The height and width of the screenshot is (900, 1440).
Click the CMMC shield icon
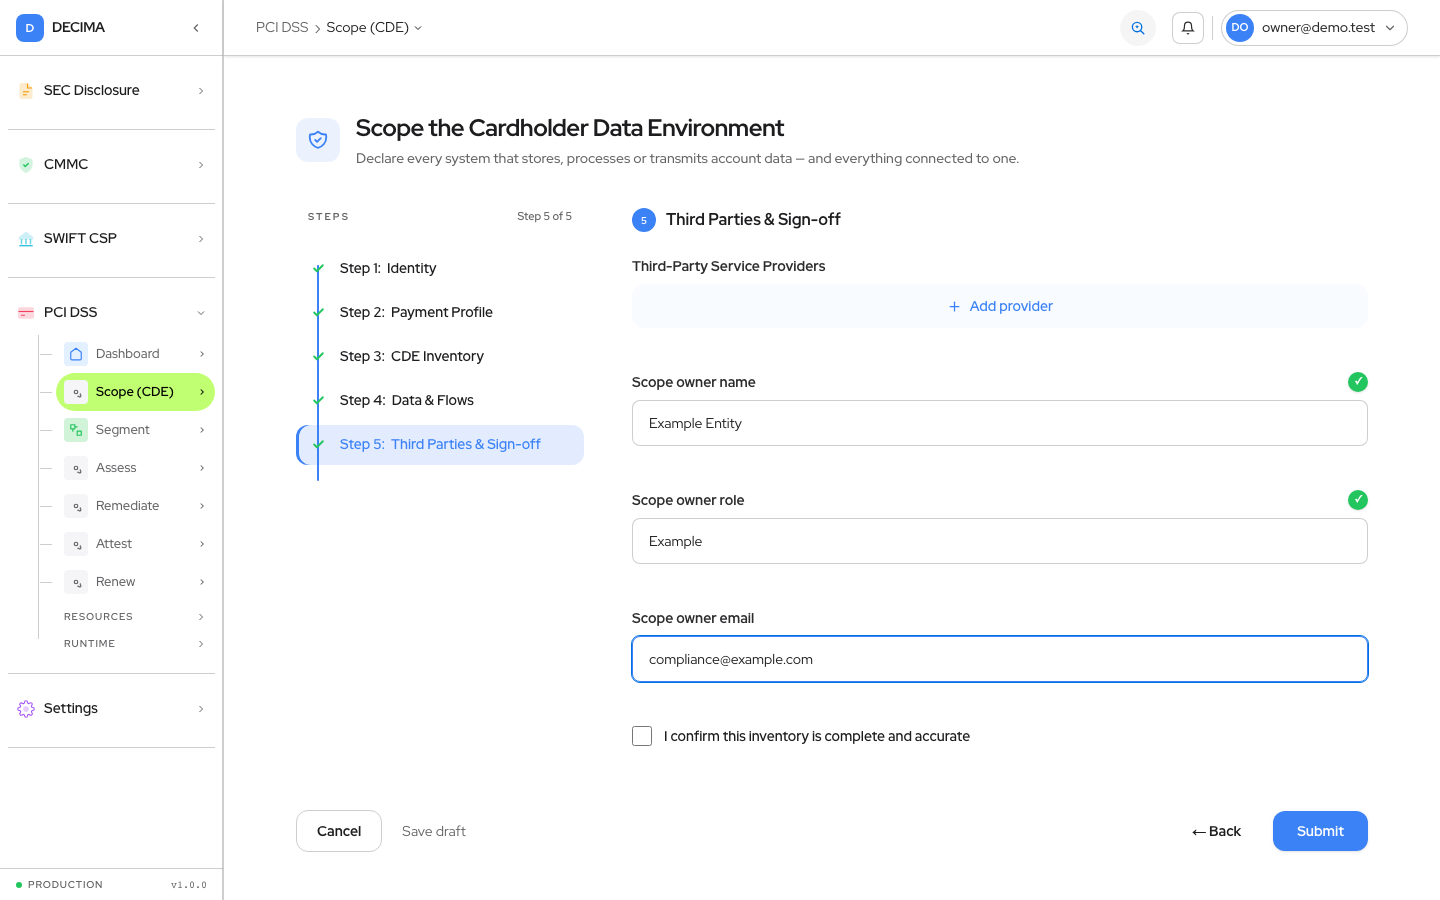(x=26, y=165)
